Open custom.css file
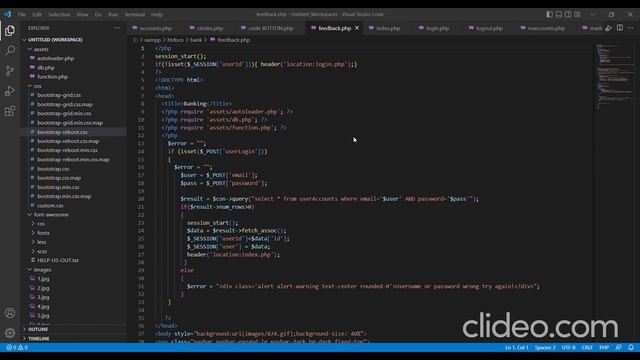This screenshot has height=360, width=640. (73, 205)
